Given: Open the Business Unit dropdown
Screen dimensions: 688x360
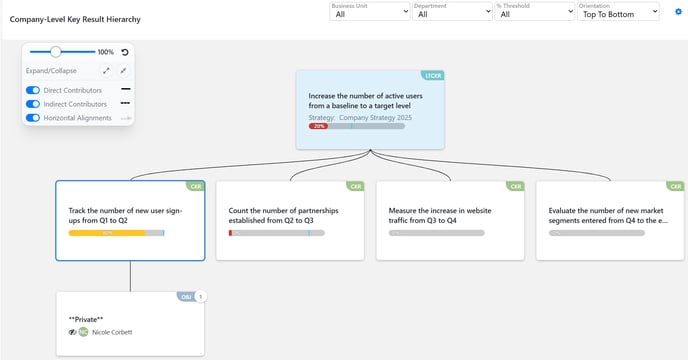Looking at the screenshot, I should tap(370, 11).
